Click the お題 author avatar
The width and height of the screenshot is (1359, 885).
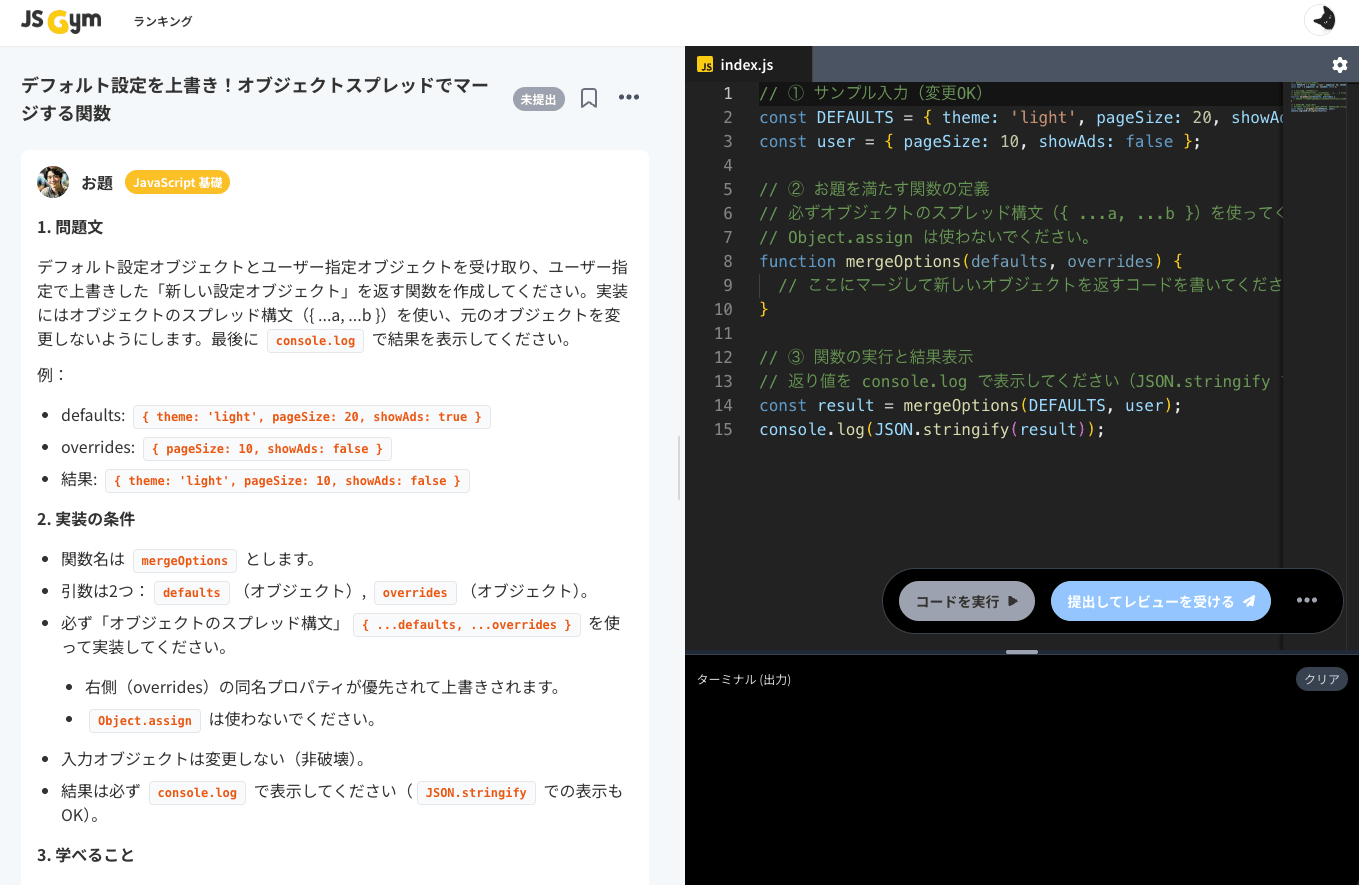(52, 181)
